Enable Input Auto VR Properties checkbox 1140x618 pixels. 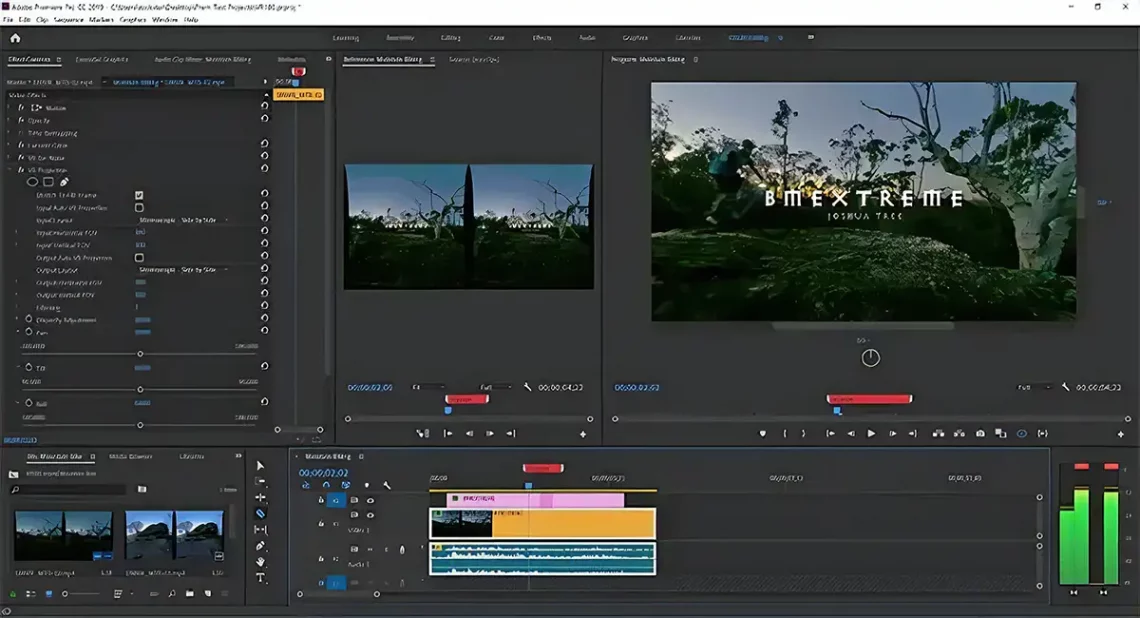(139, 208)
